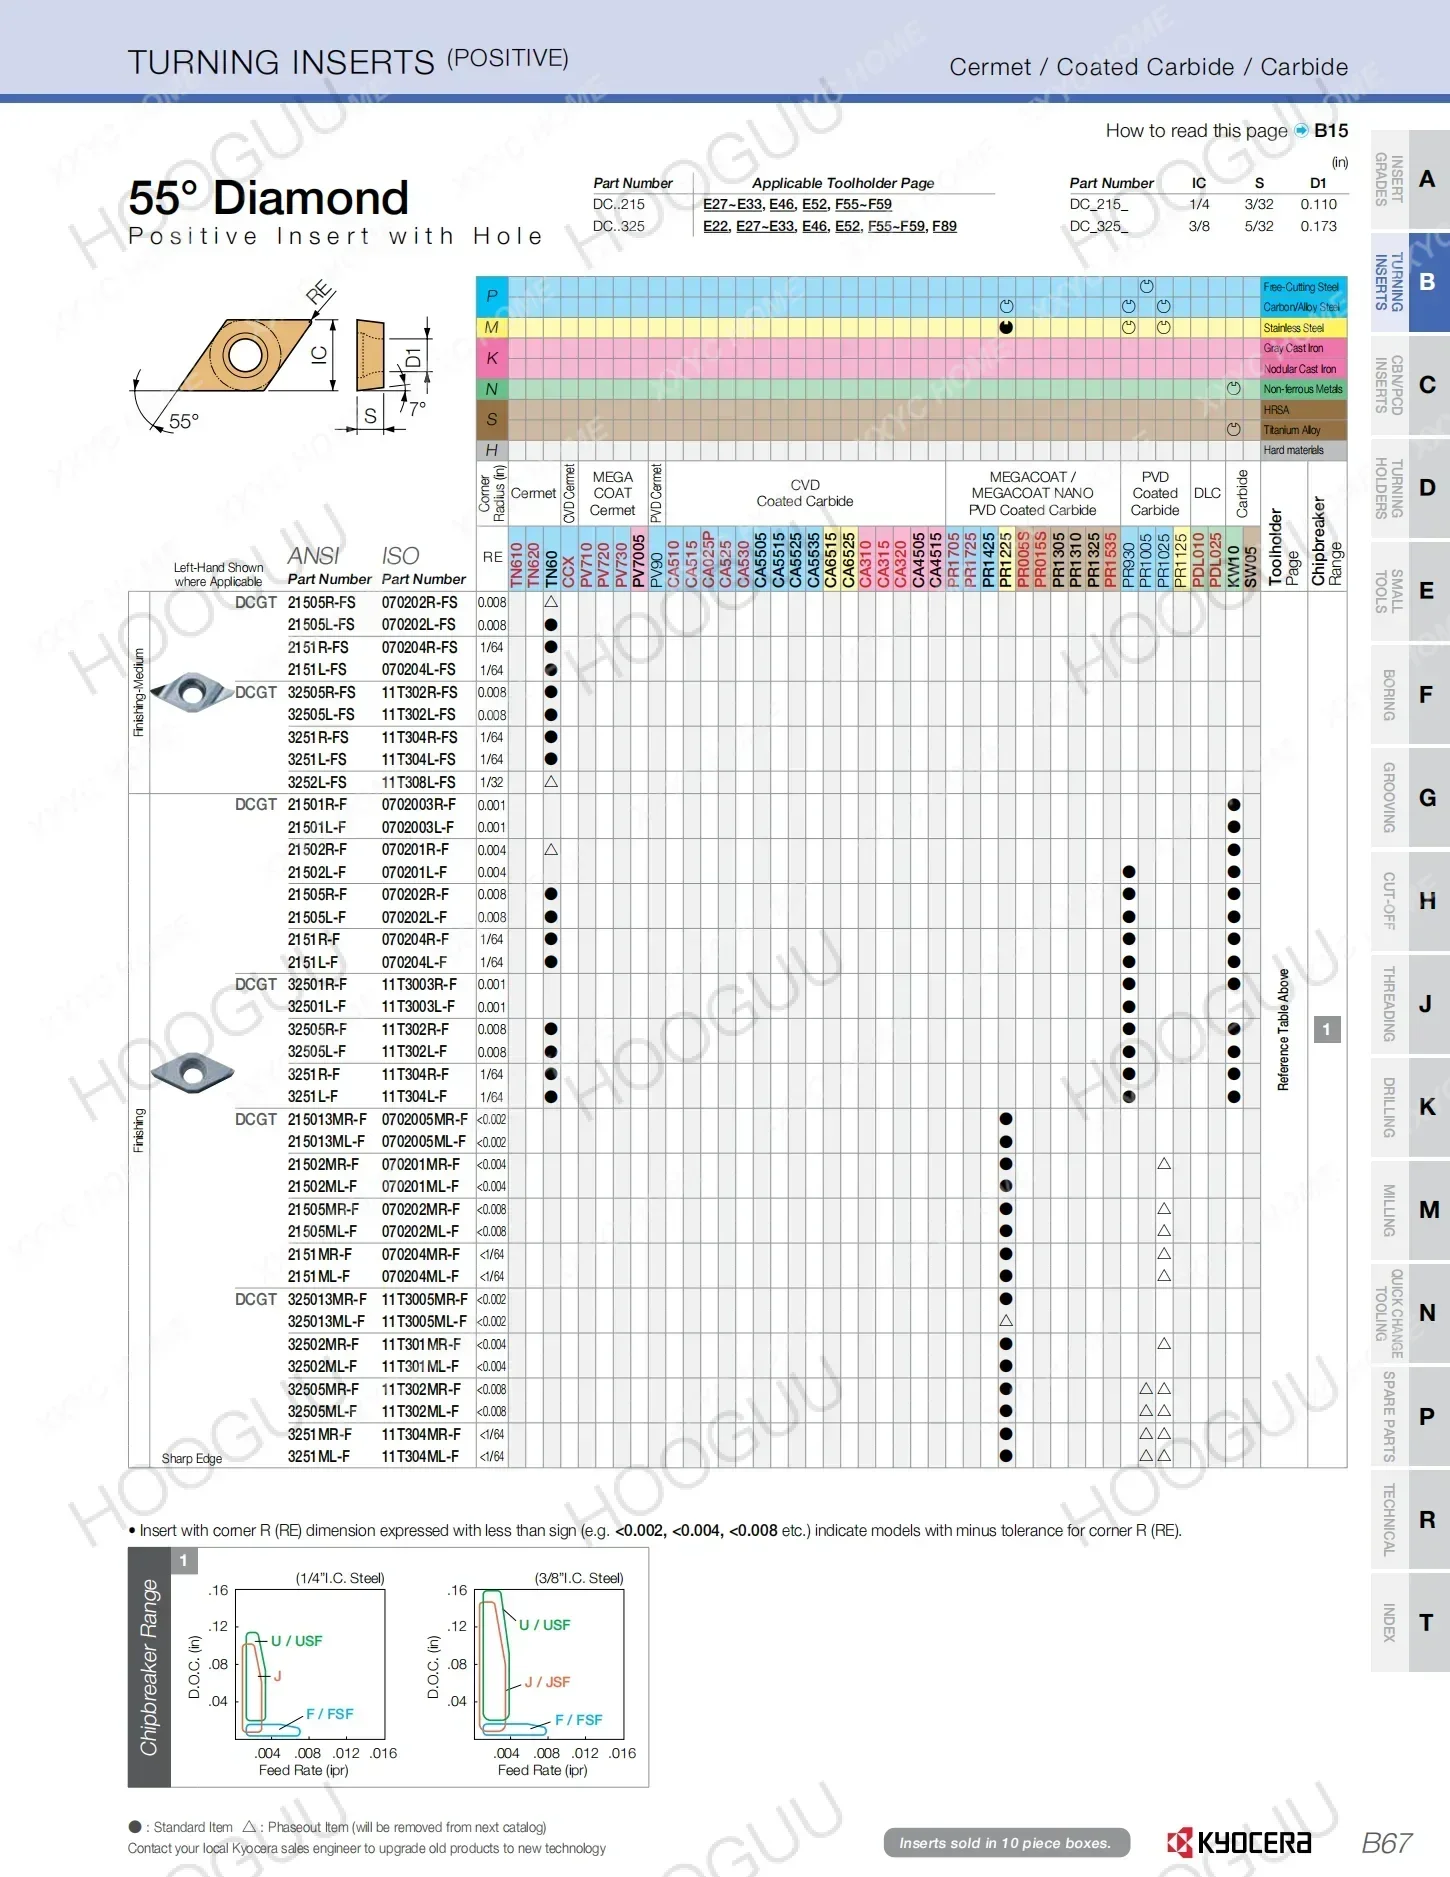Image resolution: width=1450 pixels, height=1877 pixels.
Task: Open section G Grooving tab
Action: click(1409, 798)
